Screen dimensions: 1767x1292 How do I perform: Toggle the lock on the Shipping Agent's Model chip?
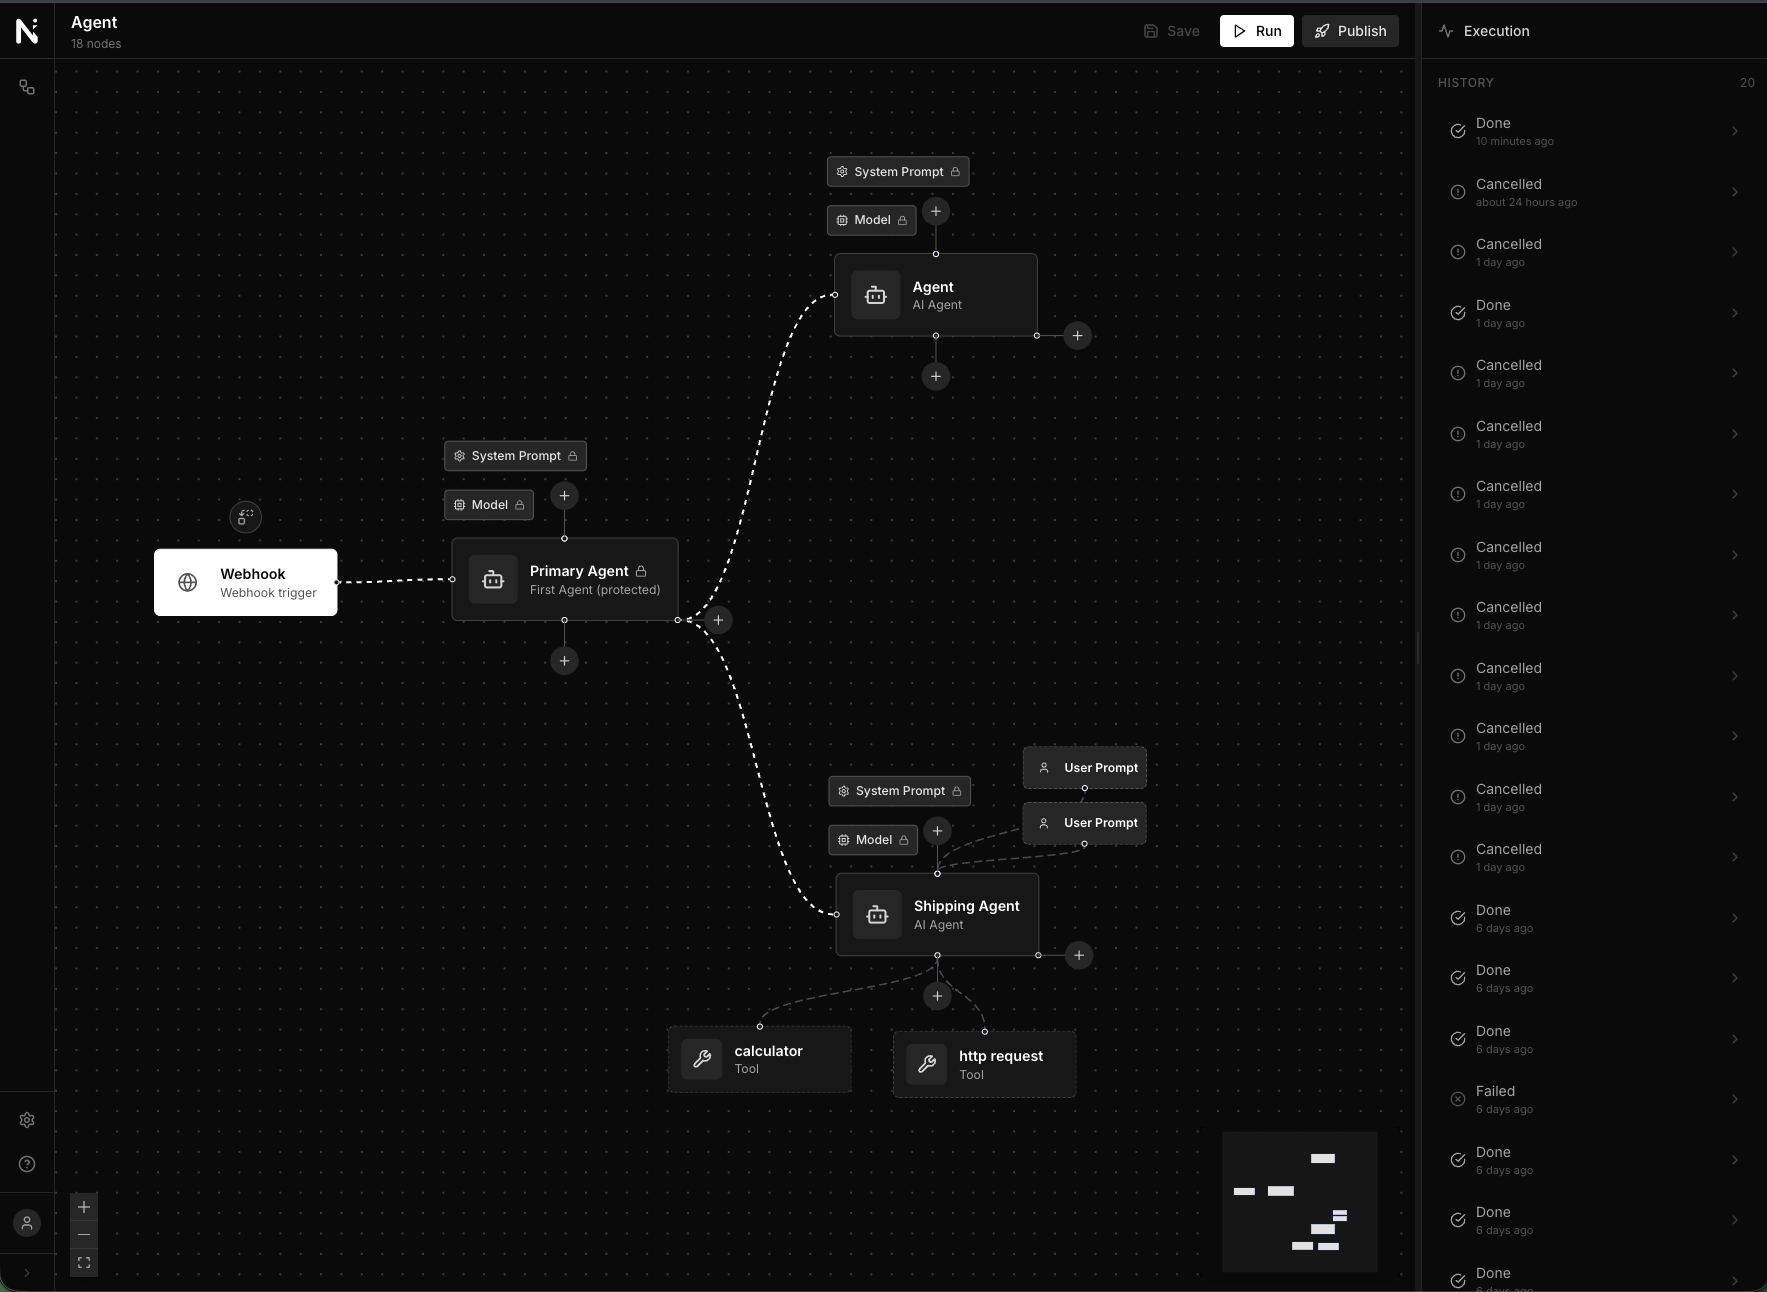(904, 840)
